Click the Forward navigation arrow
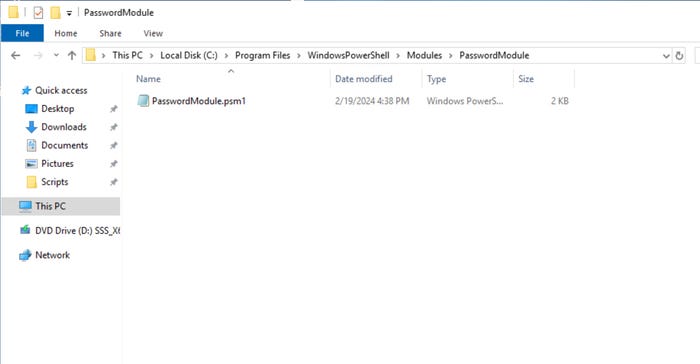The width and height of the screenshot is (700, 364). pyautogui.click(x=38, y=55)
